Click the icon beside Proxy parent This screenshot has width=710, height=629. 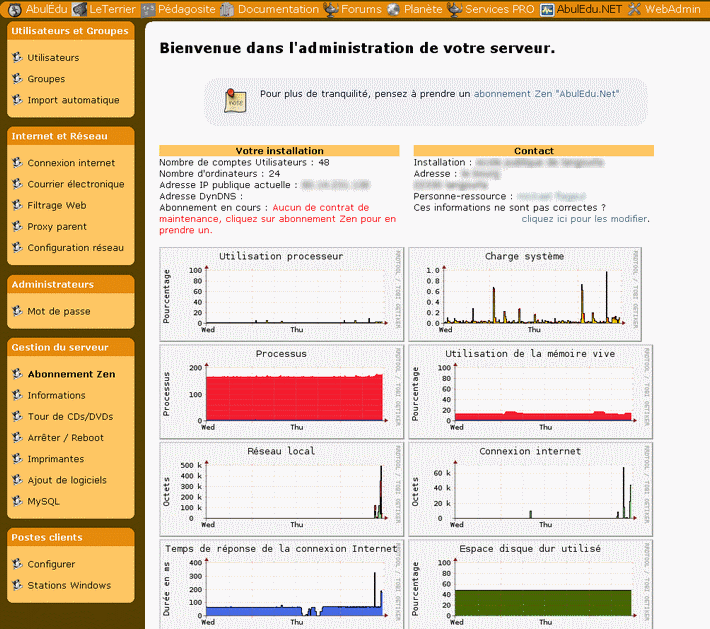(17, 226)
